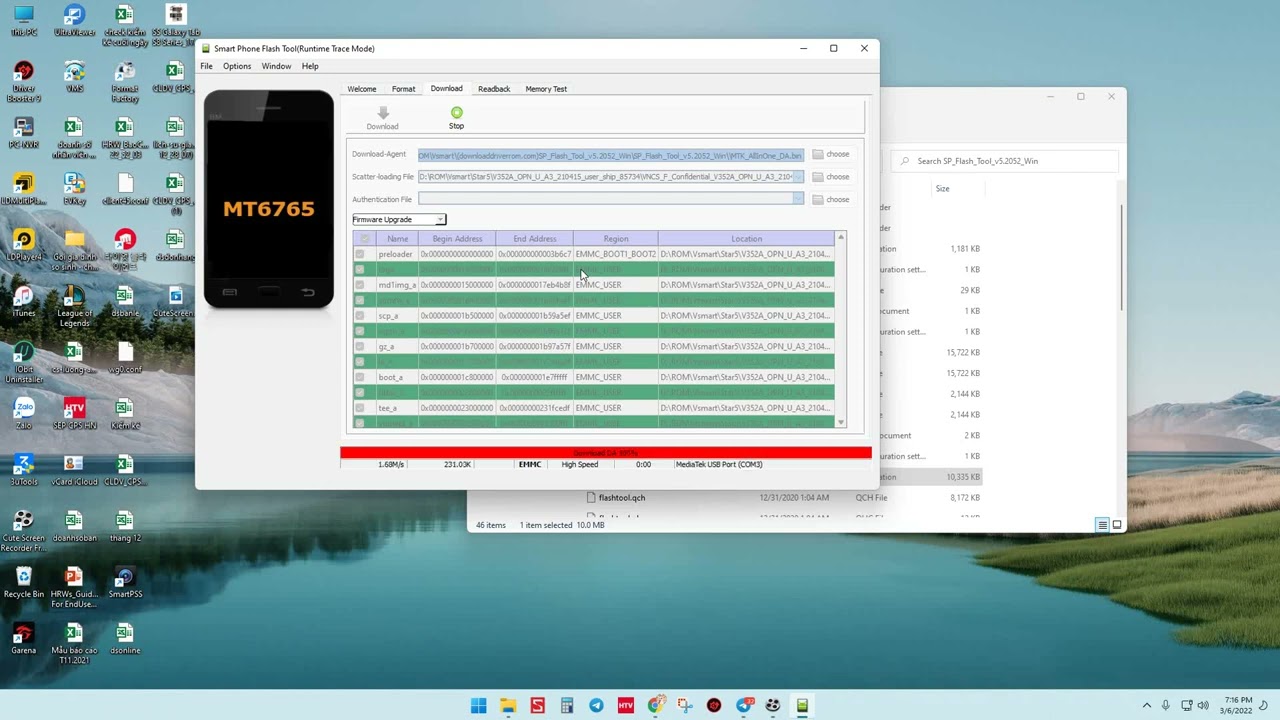The image size is (1280, 720).
Task: Click the partition table scroll-down arrow
Action: (841, 423)
